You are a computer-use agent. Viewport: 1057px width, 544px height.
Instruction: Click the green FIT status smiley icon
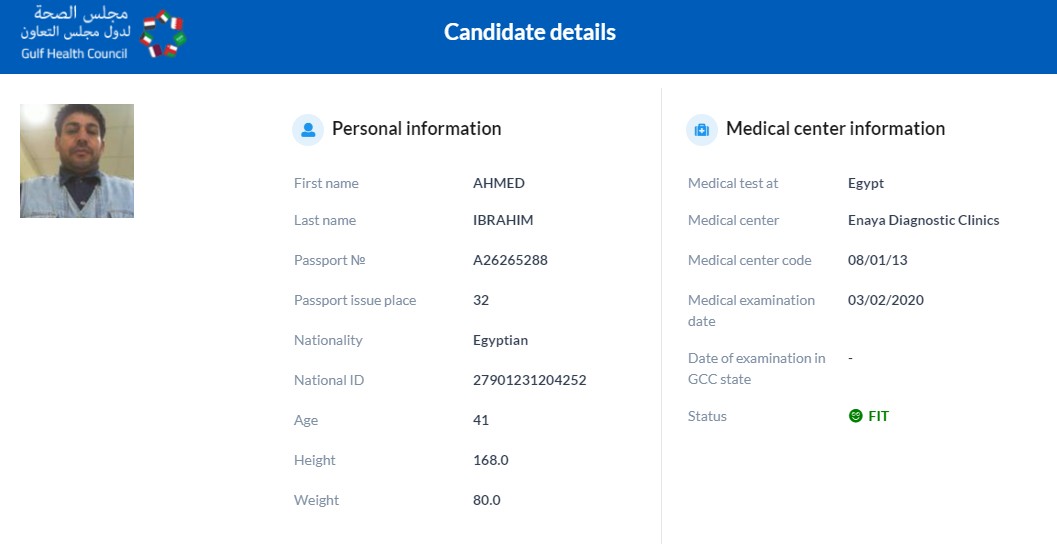[855, 416]
